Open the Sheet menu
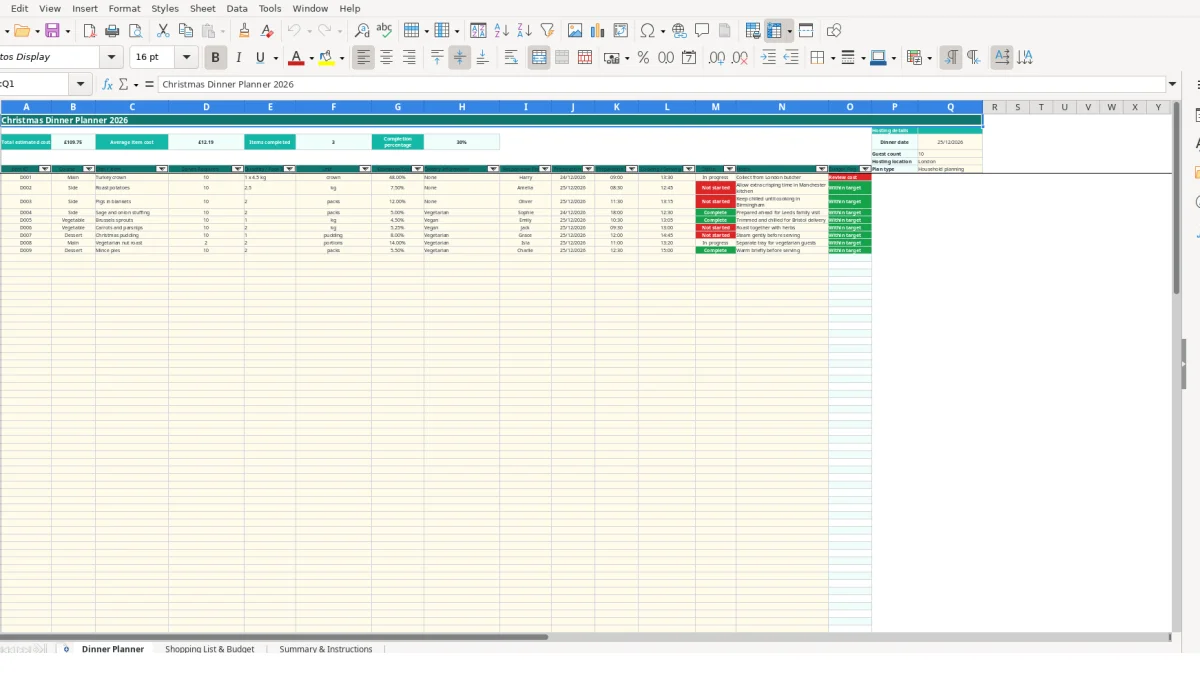1200x675 pixels. pyautogui.click(x=203, y=8)
